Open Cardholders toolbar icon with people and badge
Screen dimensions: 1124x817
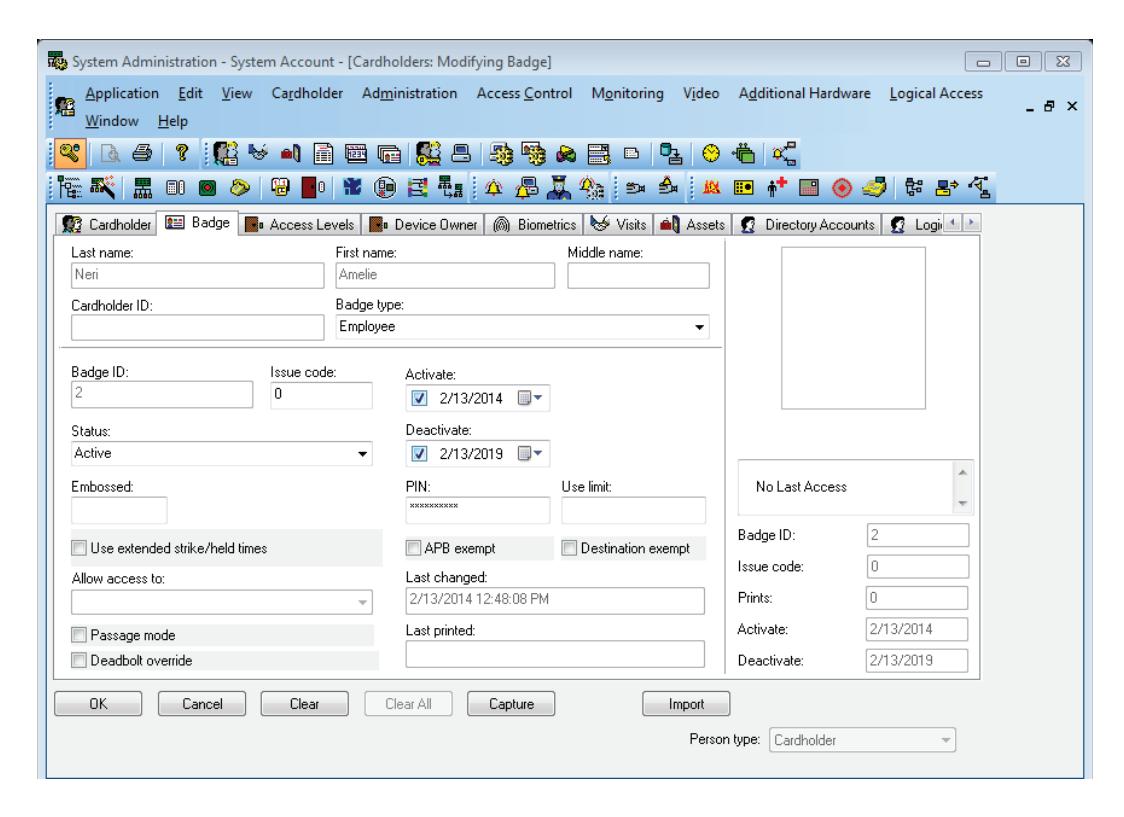225,153
